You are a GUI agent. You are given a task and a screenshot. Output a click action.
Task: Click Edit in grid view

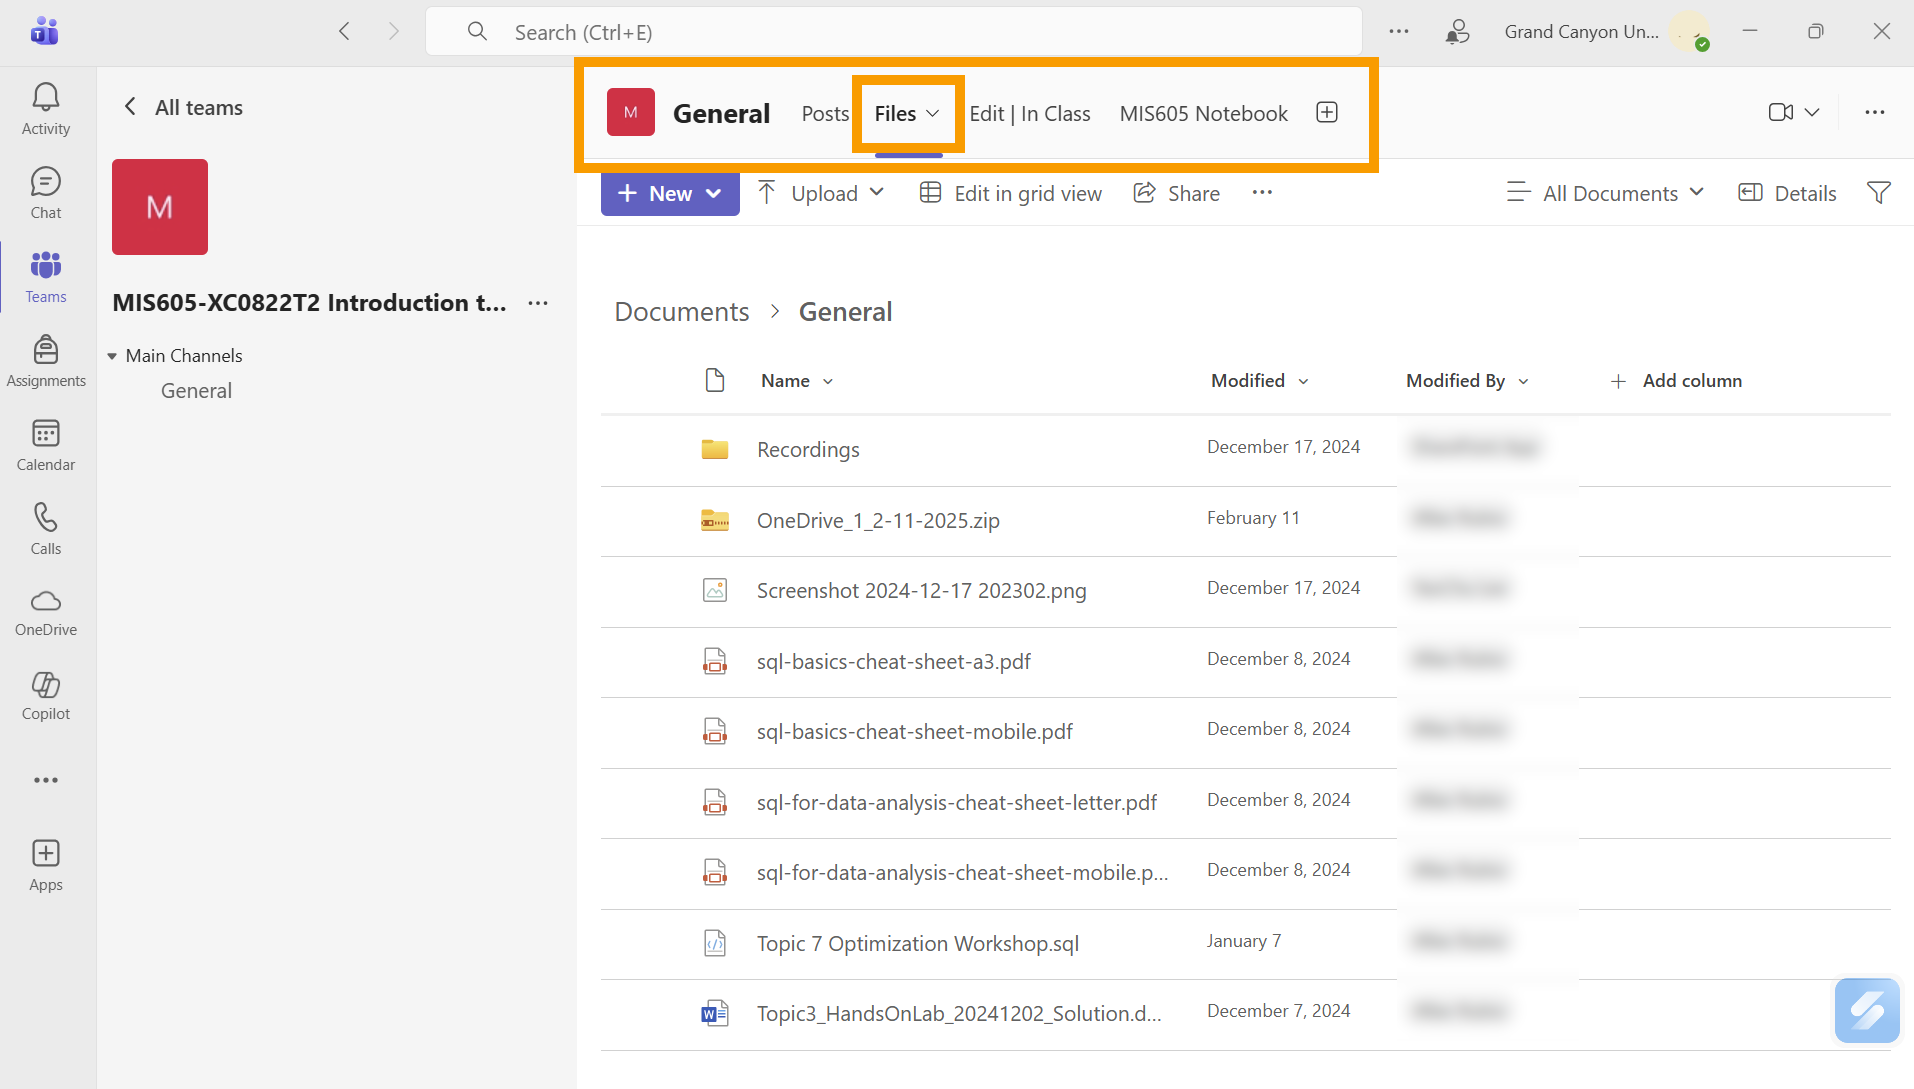pyautogui.click(x=1011, y=193)
